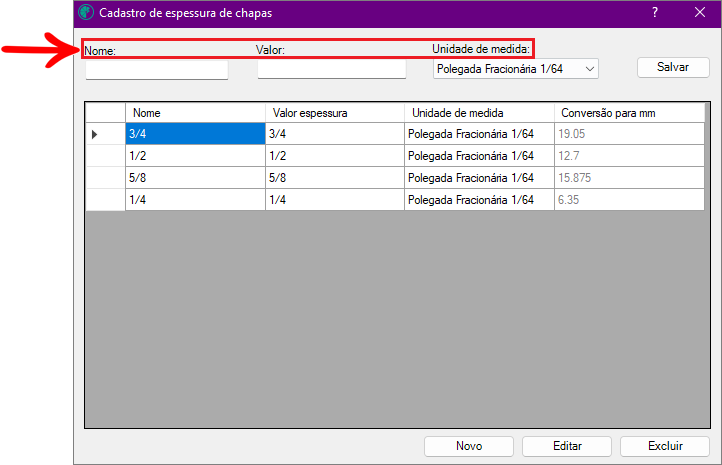Click row header of the 1/4 row
This screenshot has width=722, height=465.
(x=105, y=200)
